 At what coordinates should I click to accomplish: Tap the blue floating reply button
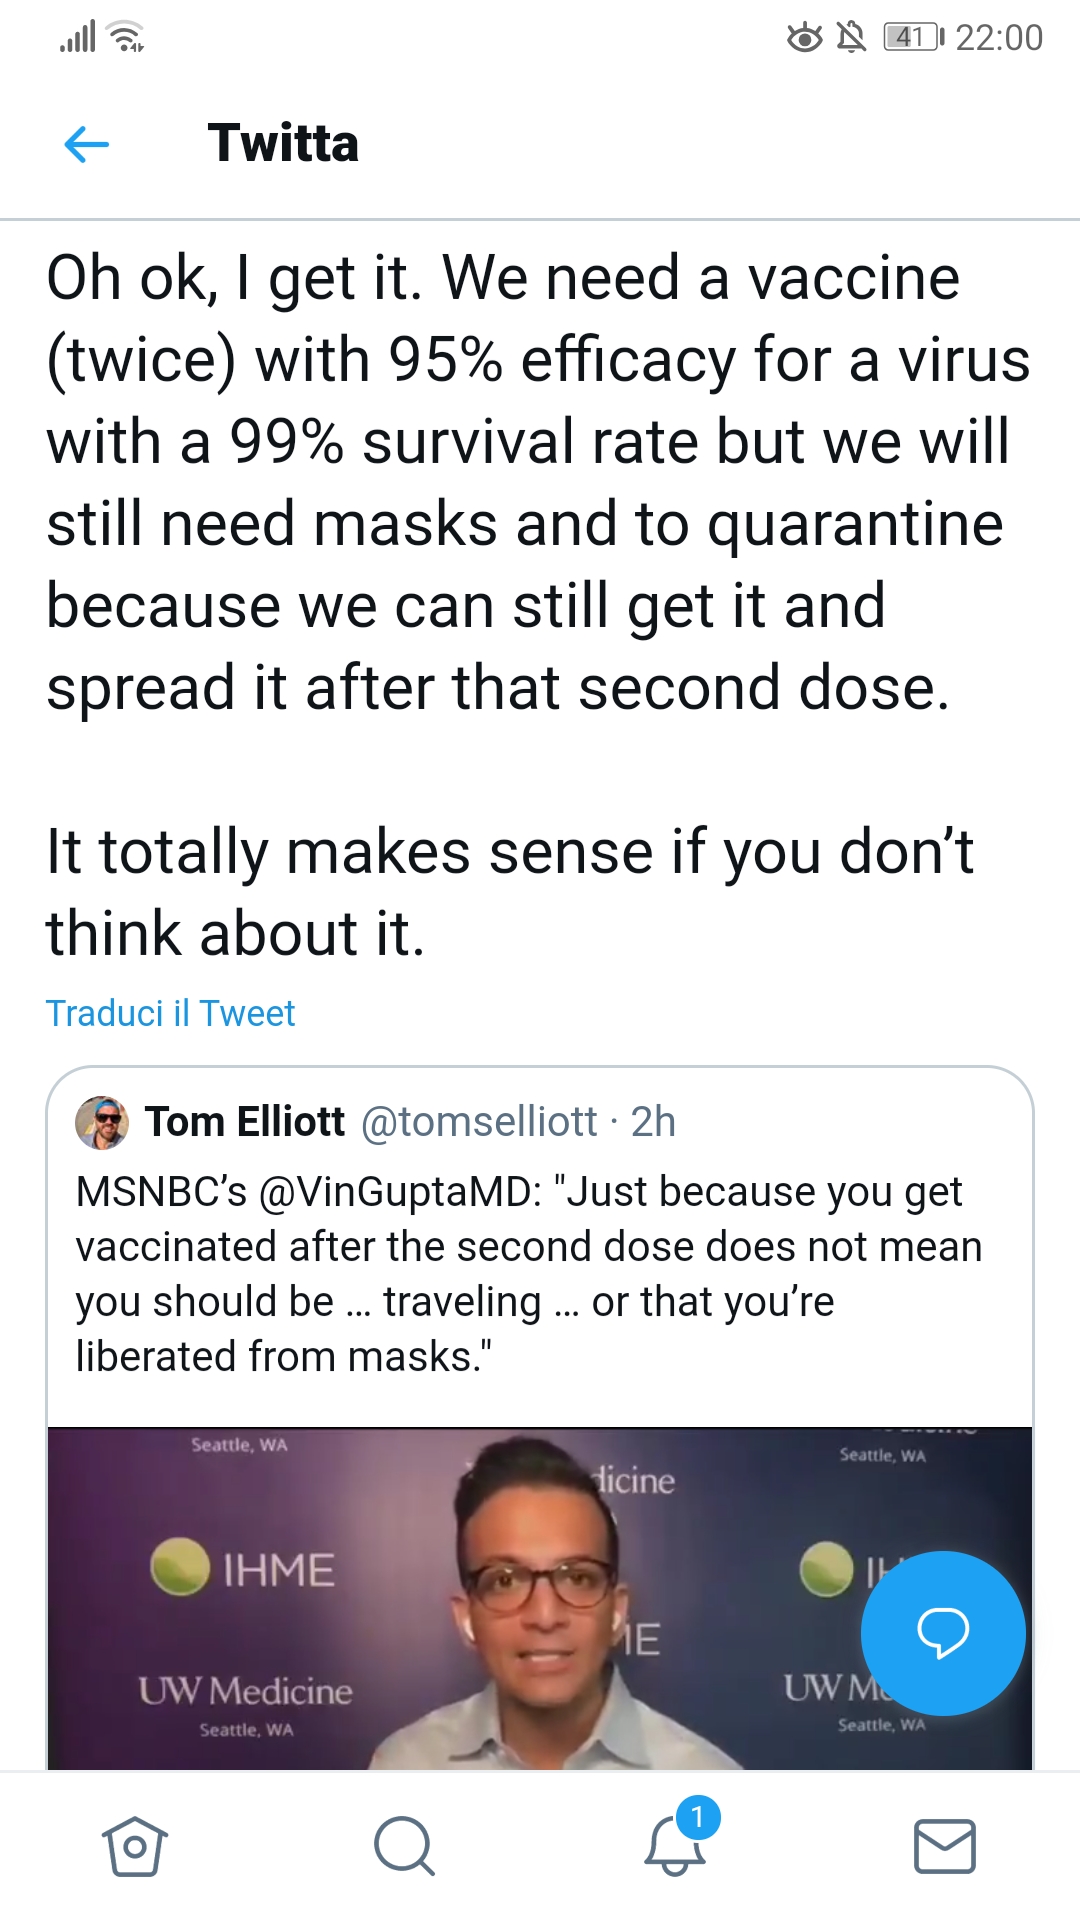pyautogui.click(x=942, y=1633)
